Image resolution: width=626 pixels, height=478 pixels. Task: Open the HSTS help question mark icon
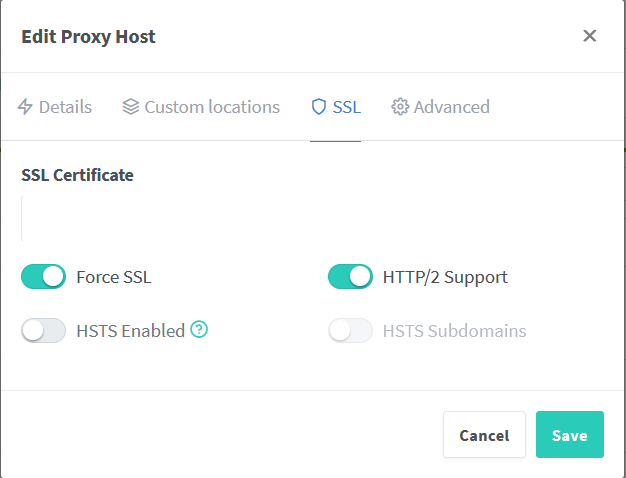coord(199,330)
